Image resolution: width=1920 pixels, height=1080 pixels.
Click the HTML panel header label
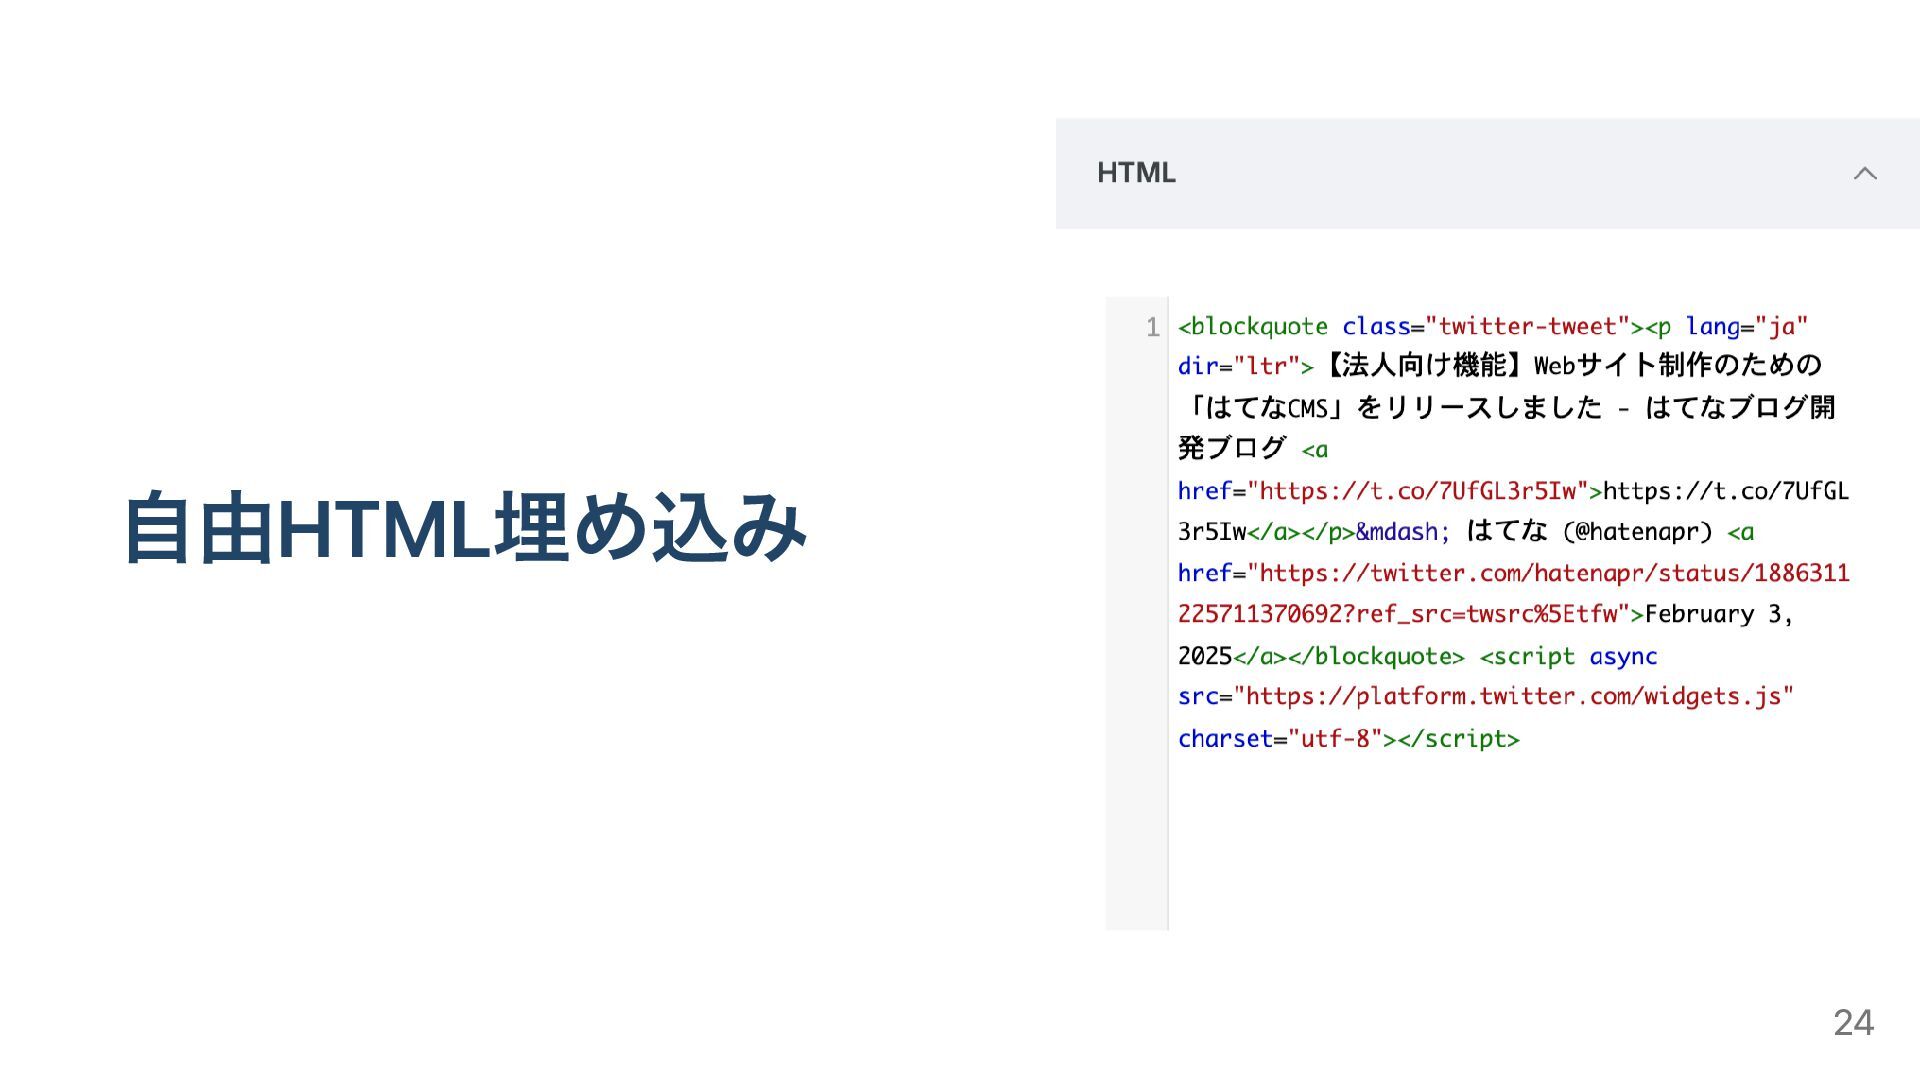click(1136, 173)
